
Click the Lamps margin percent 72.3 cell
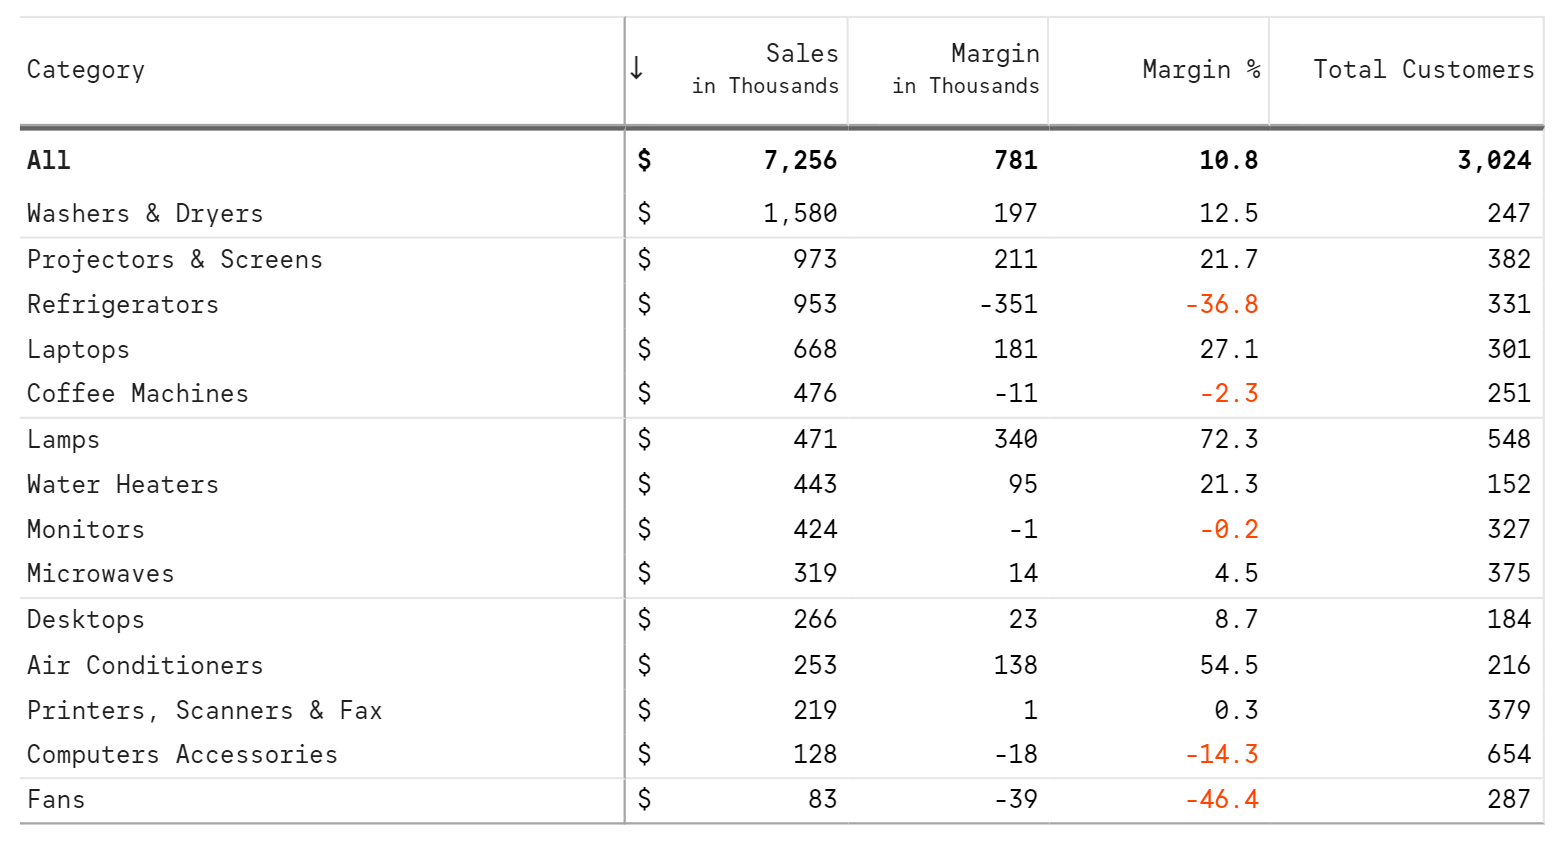pos(1229,439)
